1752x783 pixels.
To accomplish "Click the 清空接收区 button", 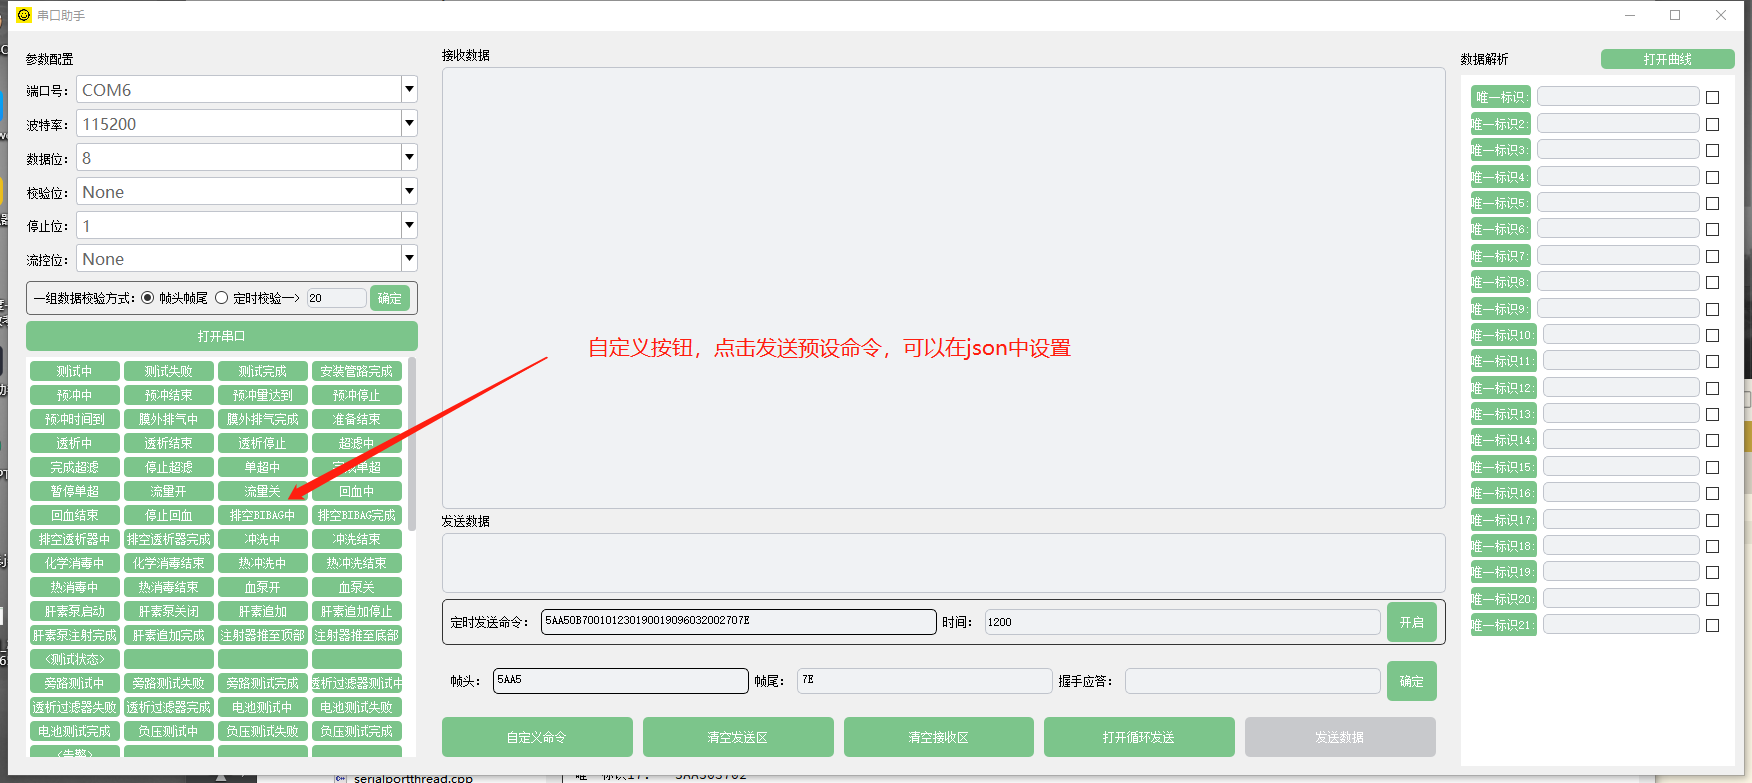I will click(938, 737).
